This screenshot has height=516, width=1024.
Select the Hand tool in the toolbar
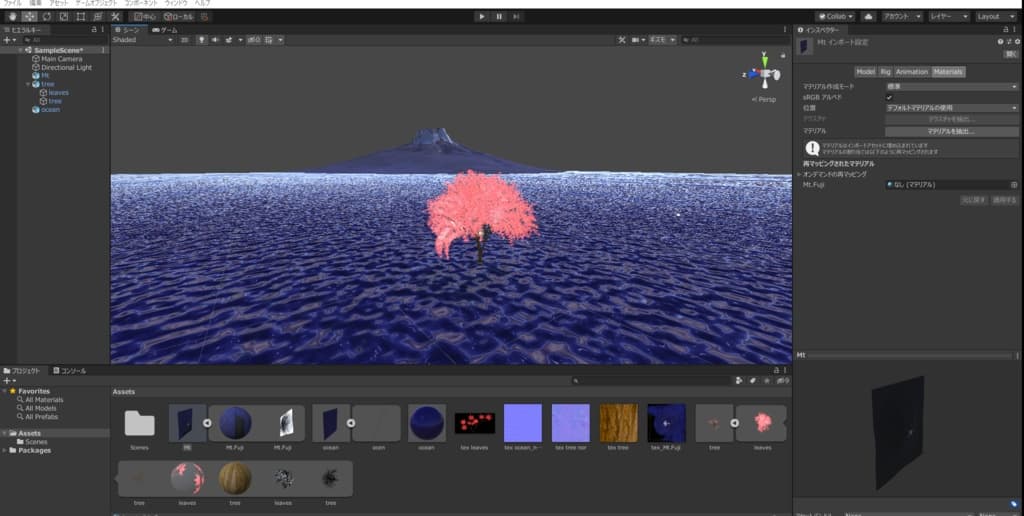11,17
